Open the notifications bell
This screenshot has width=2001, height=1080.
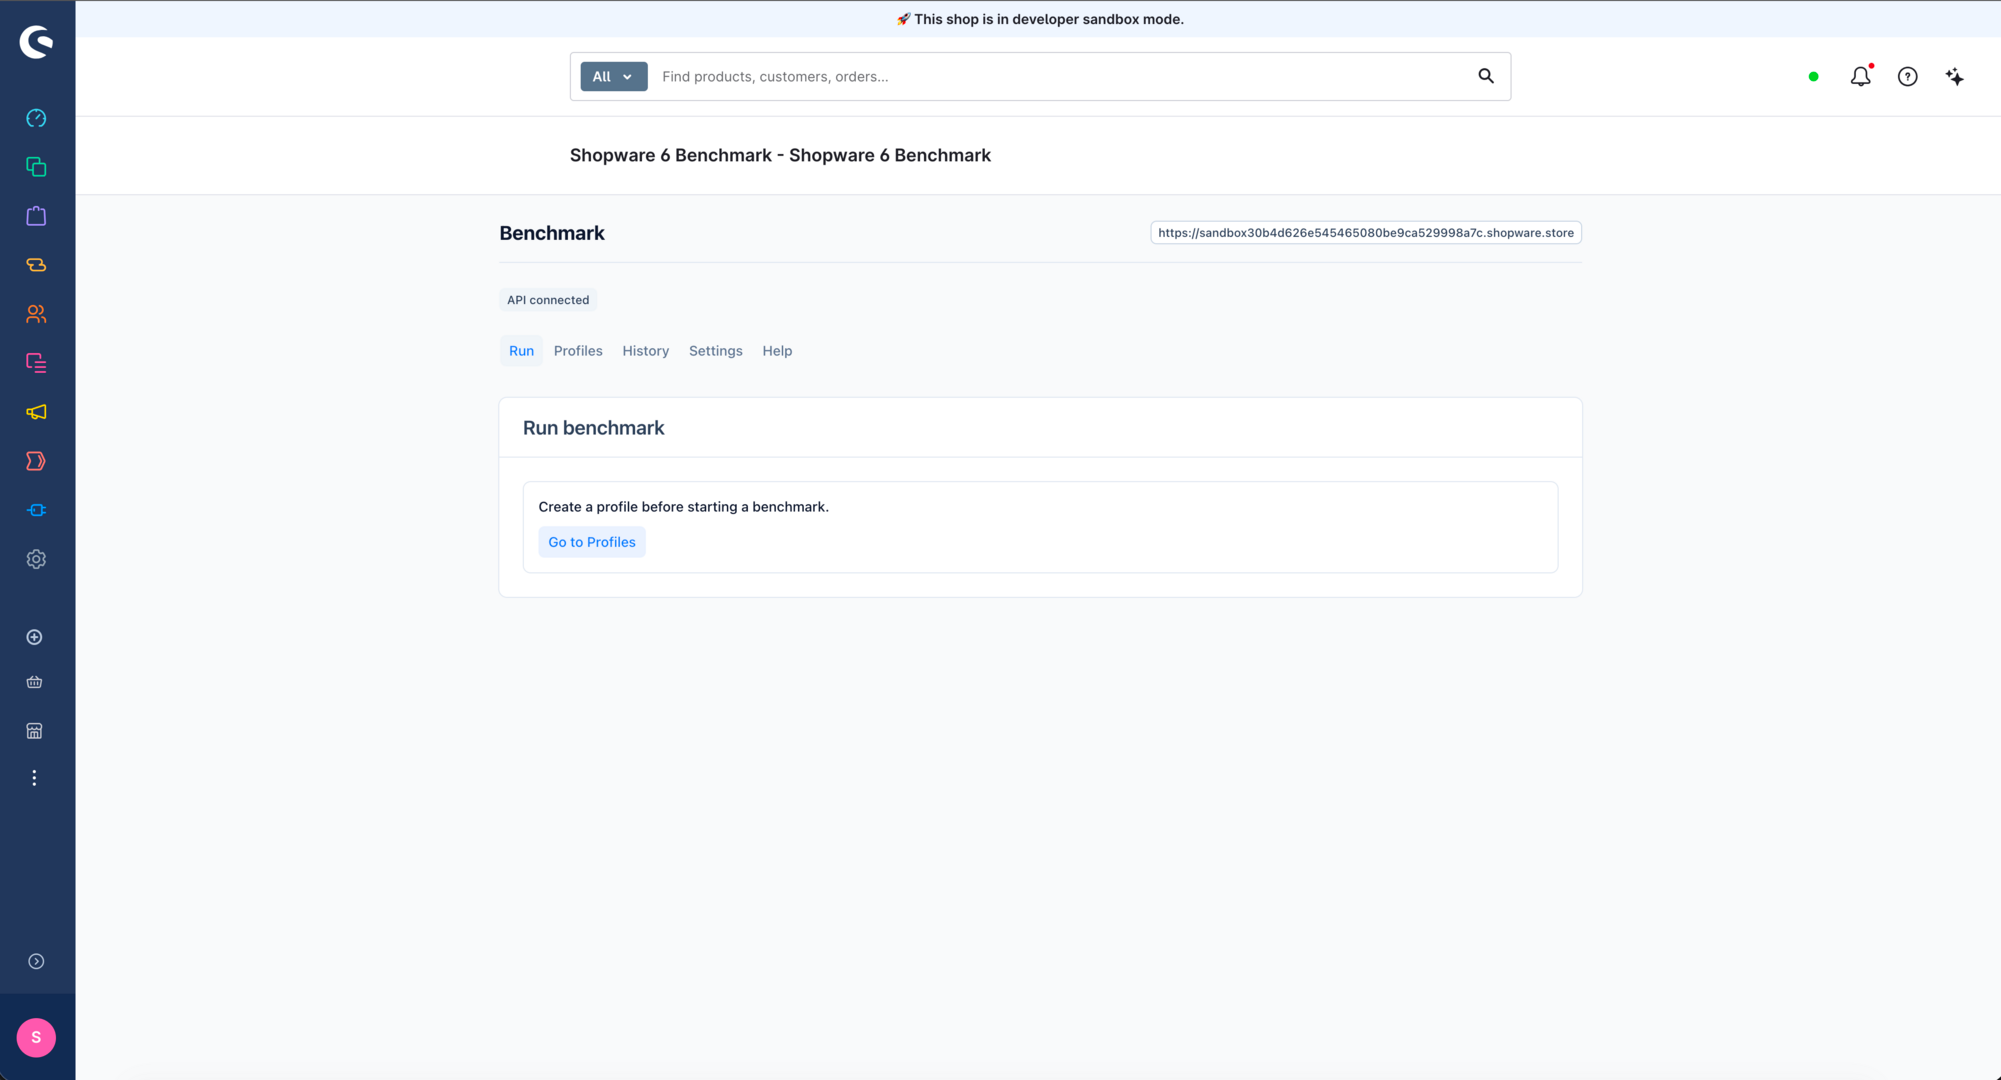[1860, 76]
